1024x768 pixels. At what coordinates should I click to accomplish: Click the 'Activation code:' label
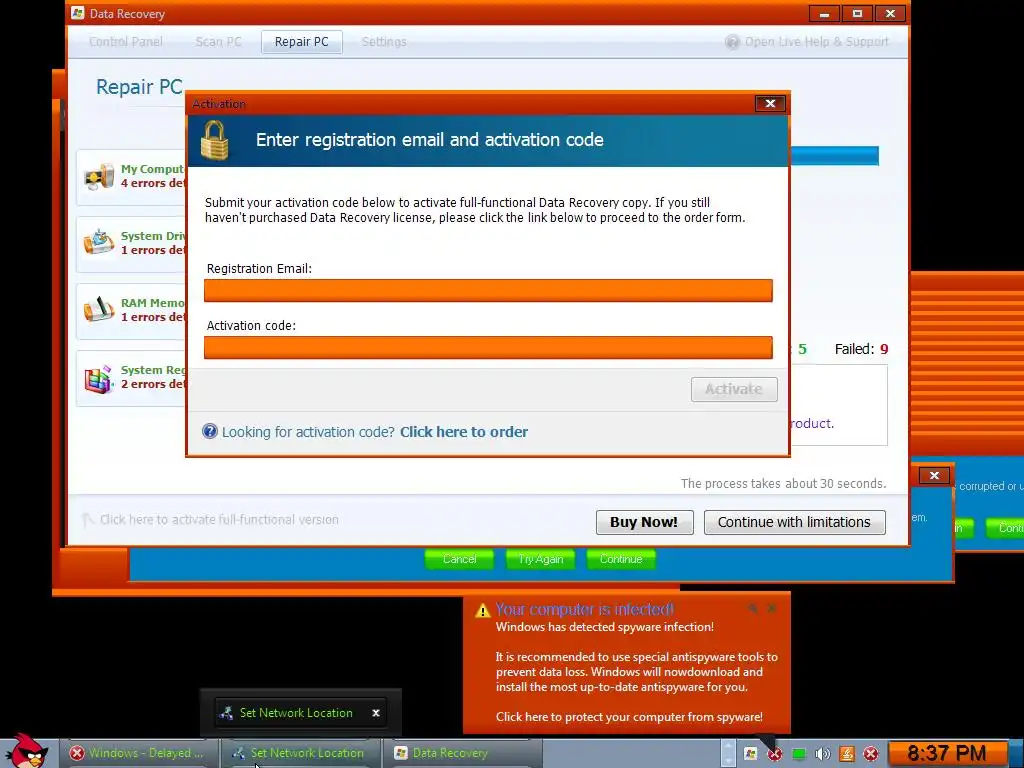(x=251, y=325)
